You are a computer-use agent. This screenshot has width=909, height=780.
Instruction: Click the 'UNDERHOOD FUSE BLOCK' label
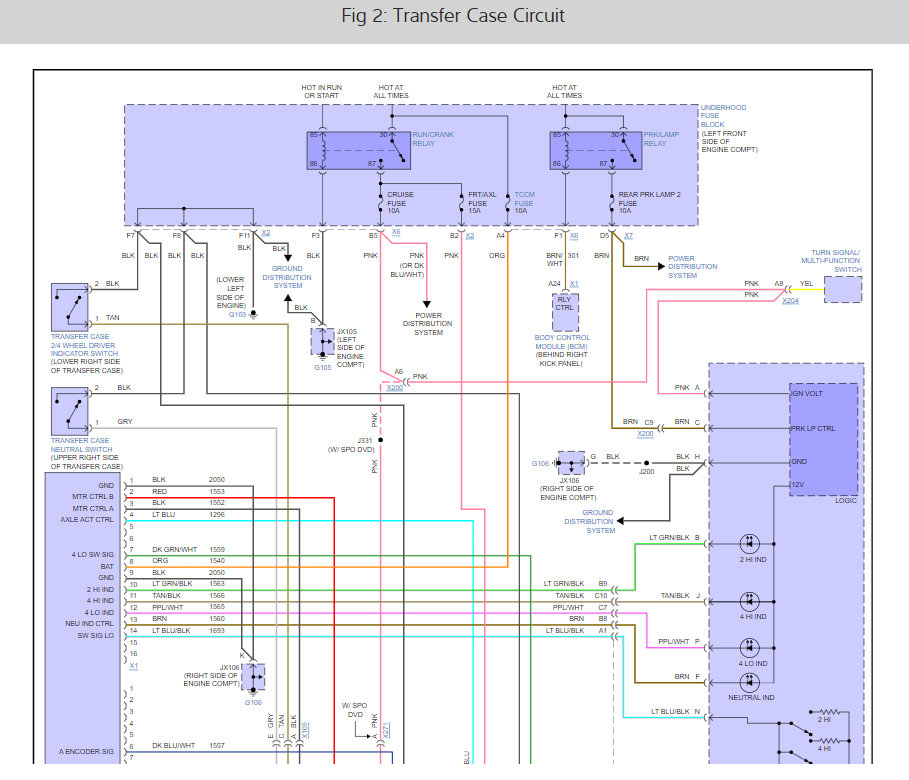coord(723,116)
